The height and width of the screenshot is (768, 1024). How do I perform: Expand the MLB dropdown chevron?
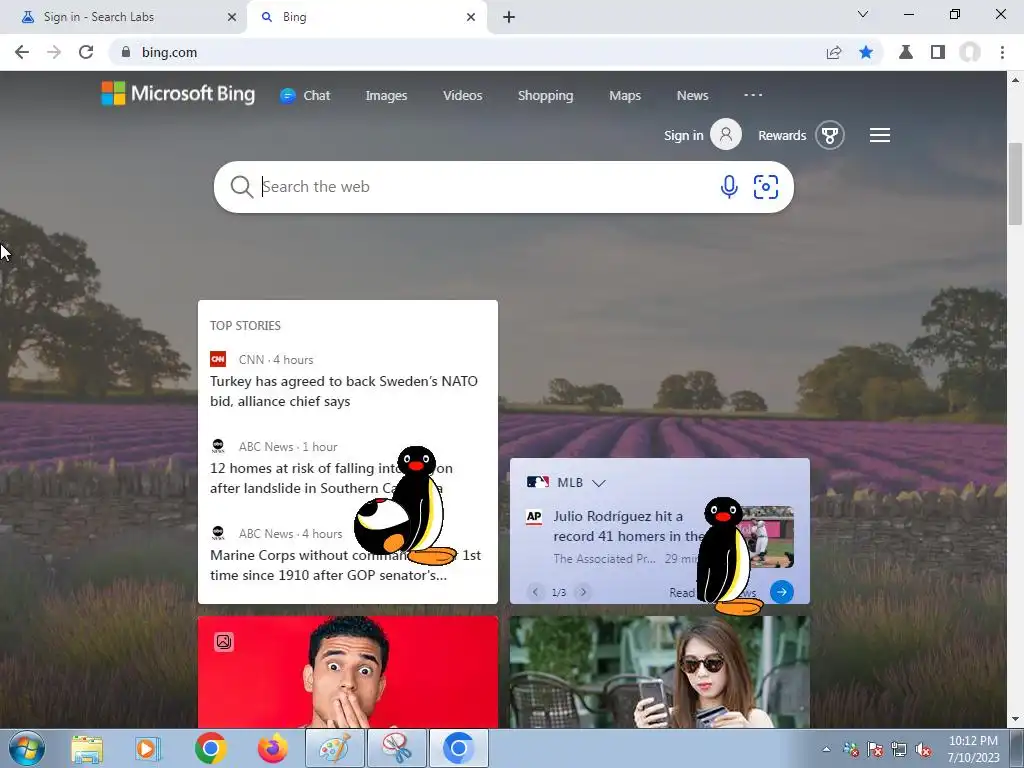pyautogui.click(x=598, y=483)
